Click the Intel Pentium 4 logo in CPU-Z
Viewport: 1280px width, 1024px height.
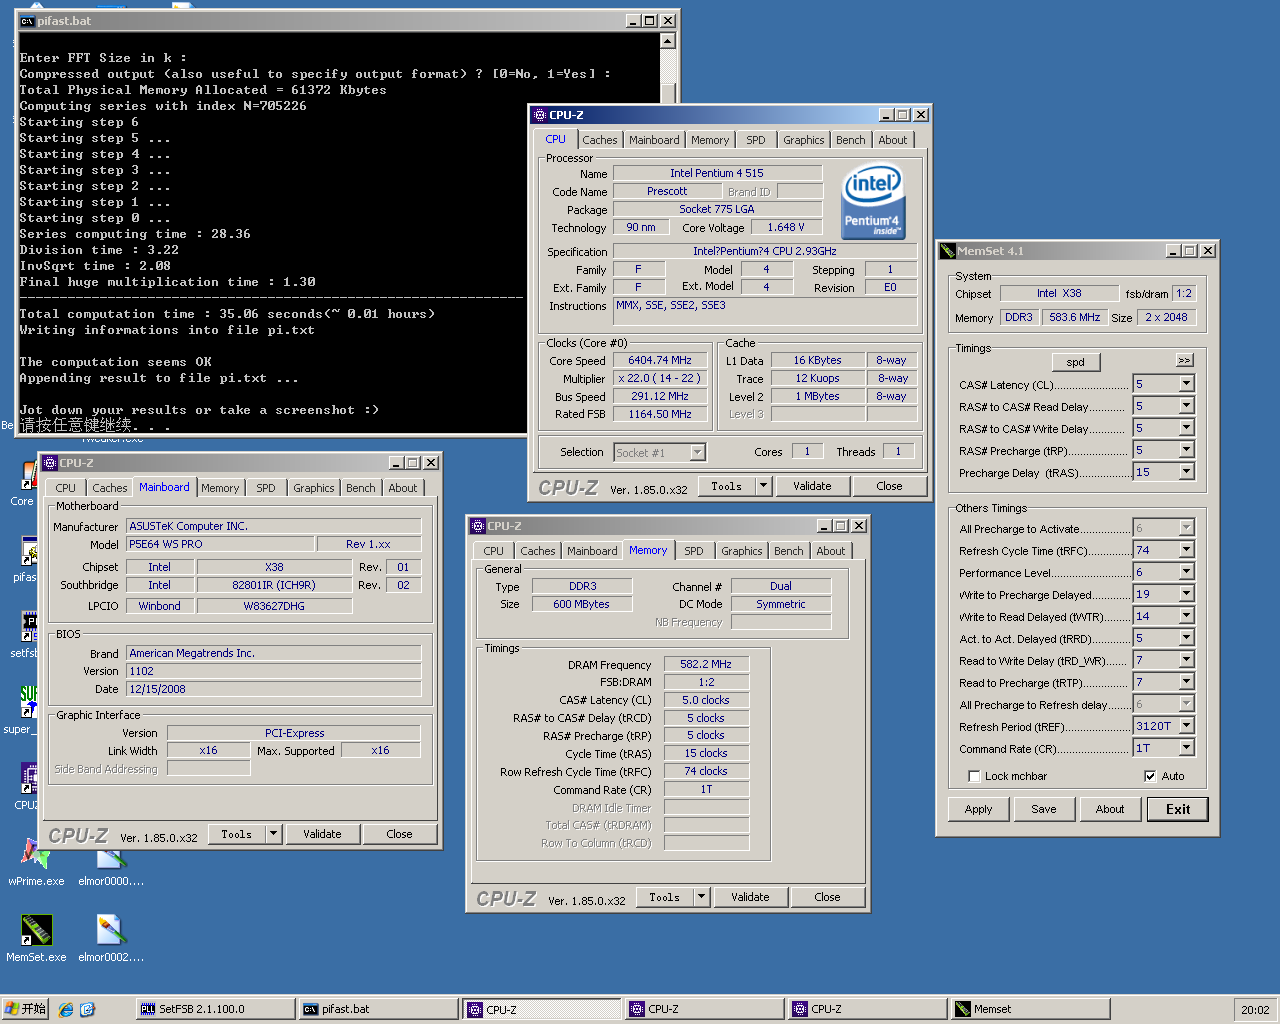873,203
